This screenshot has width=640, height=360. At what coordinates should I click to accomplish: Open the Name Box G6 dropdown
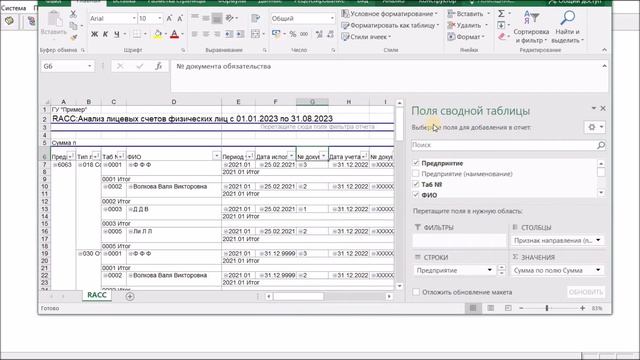(89, 66)
